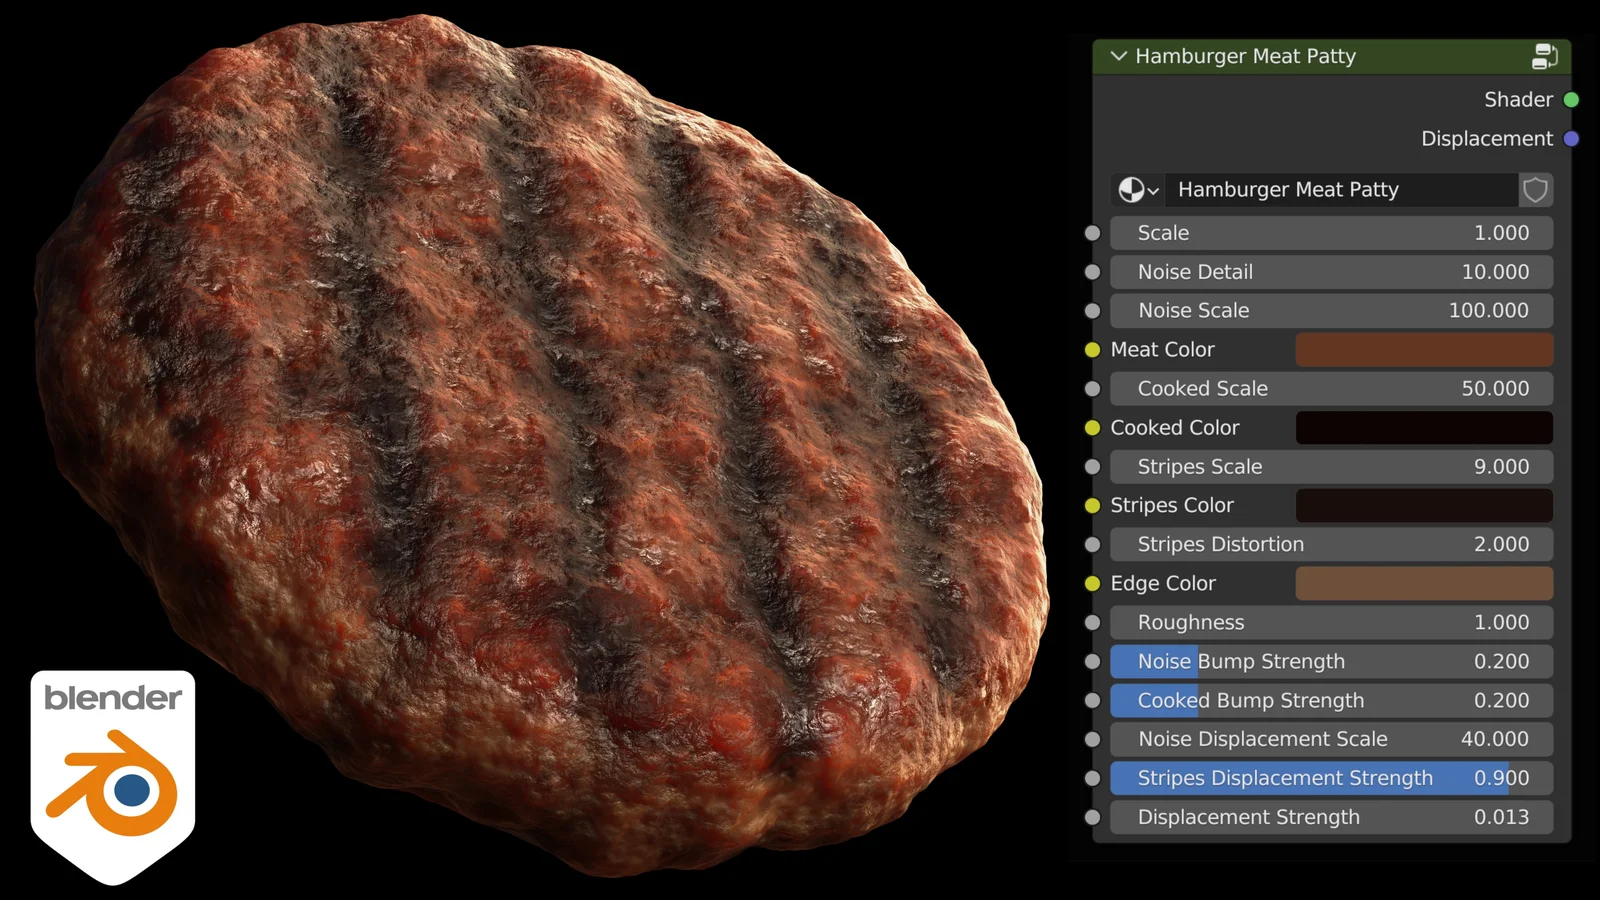The width and height of the screenshot is (1600, 900).
Task: Click the yellow Stripes Color input socket
Action: [x=1091, y=505]
